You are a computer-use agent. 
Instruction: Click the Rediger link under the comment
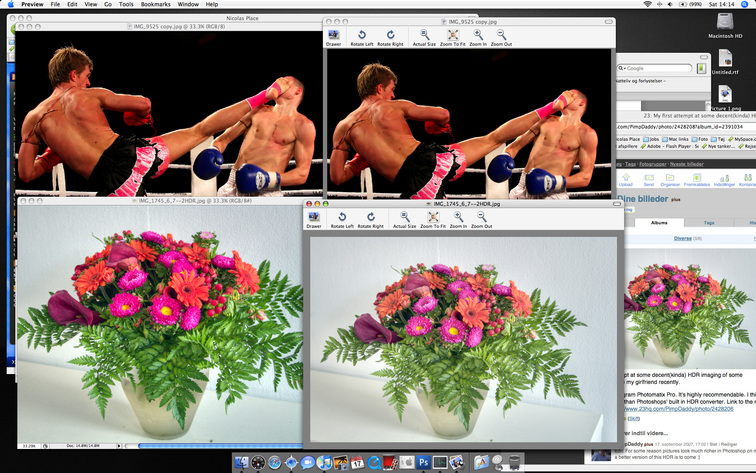(729, 444)
